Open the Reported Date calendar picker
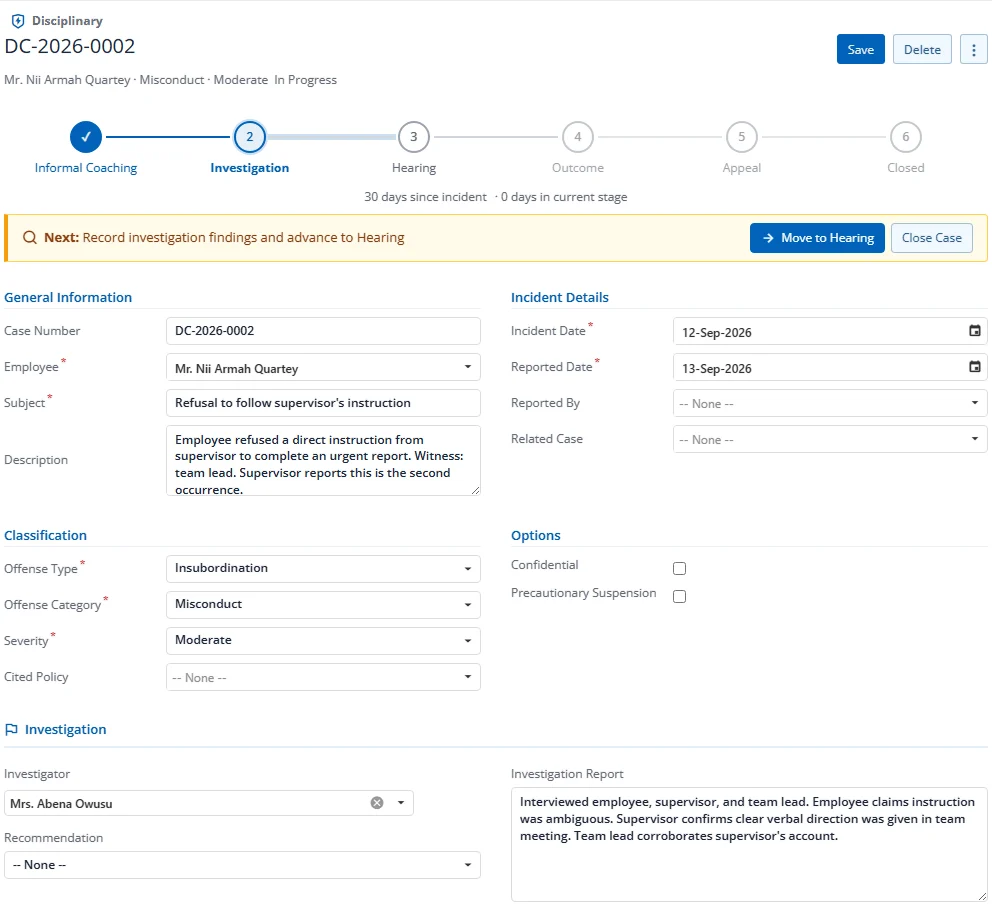This screenshot has width=992, height=914. 975,367
